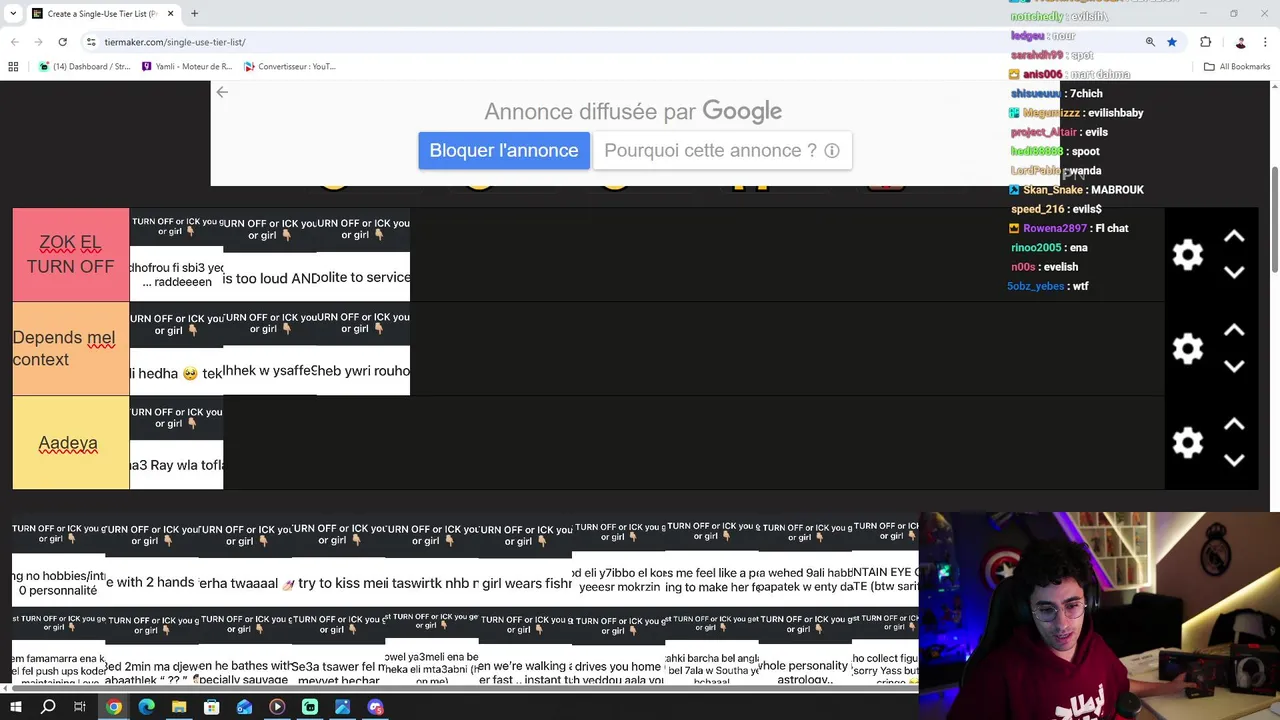Select the 'heb ywri rouho' item in Depends tier
The height and width of the screenshot is (720, 1280).
(x=363, y=349)
